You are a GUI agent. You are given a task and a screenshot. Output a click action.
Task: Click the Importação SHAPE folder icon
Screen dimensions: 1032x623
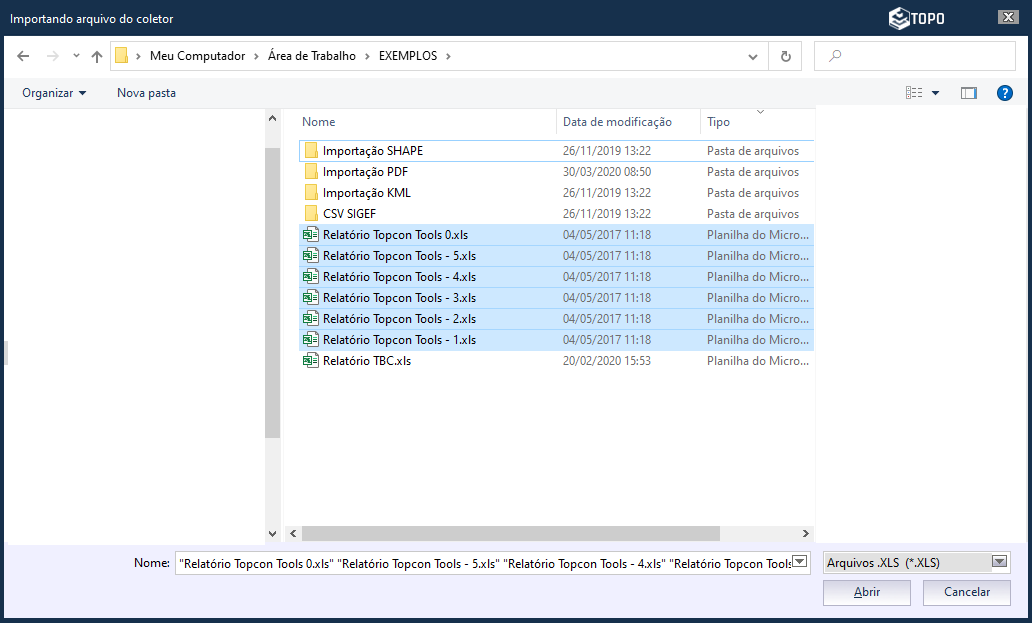pos(311,151)
